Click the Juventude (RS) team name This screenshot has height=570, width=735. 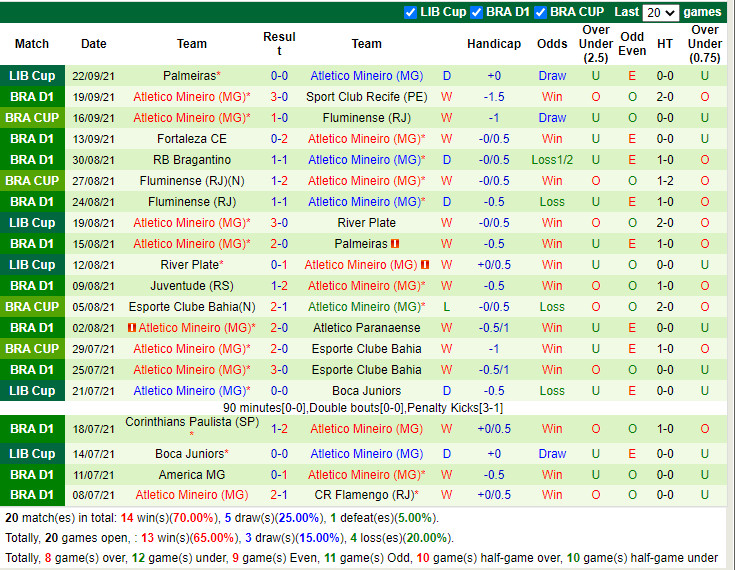click(191, 286)
